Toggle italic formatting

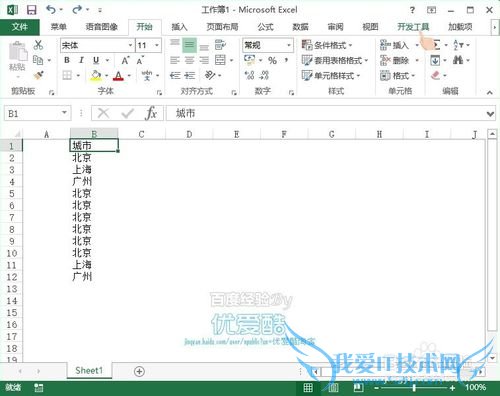[x=81, y=60]
